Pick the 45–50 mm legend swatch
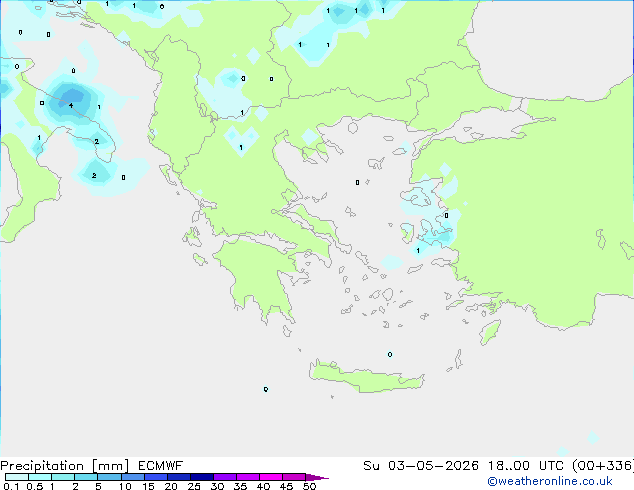Screen dimensions: 634x490 pyautogui.click(x=294, y=477)
